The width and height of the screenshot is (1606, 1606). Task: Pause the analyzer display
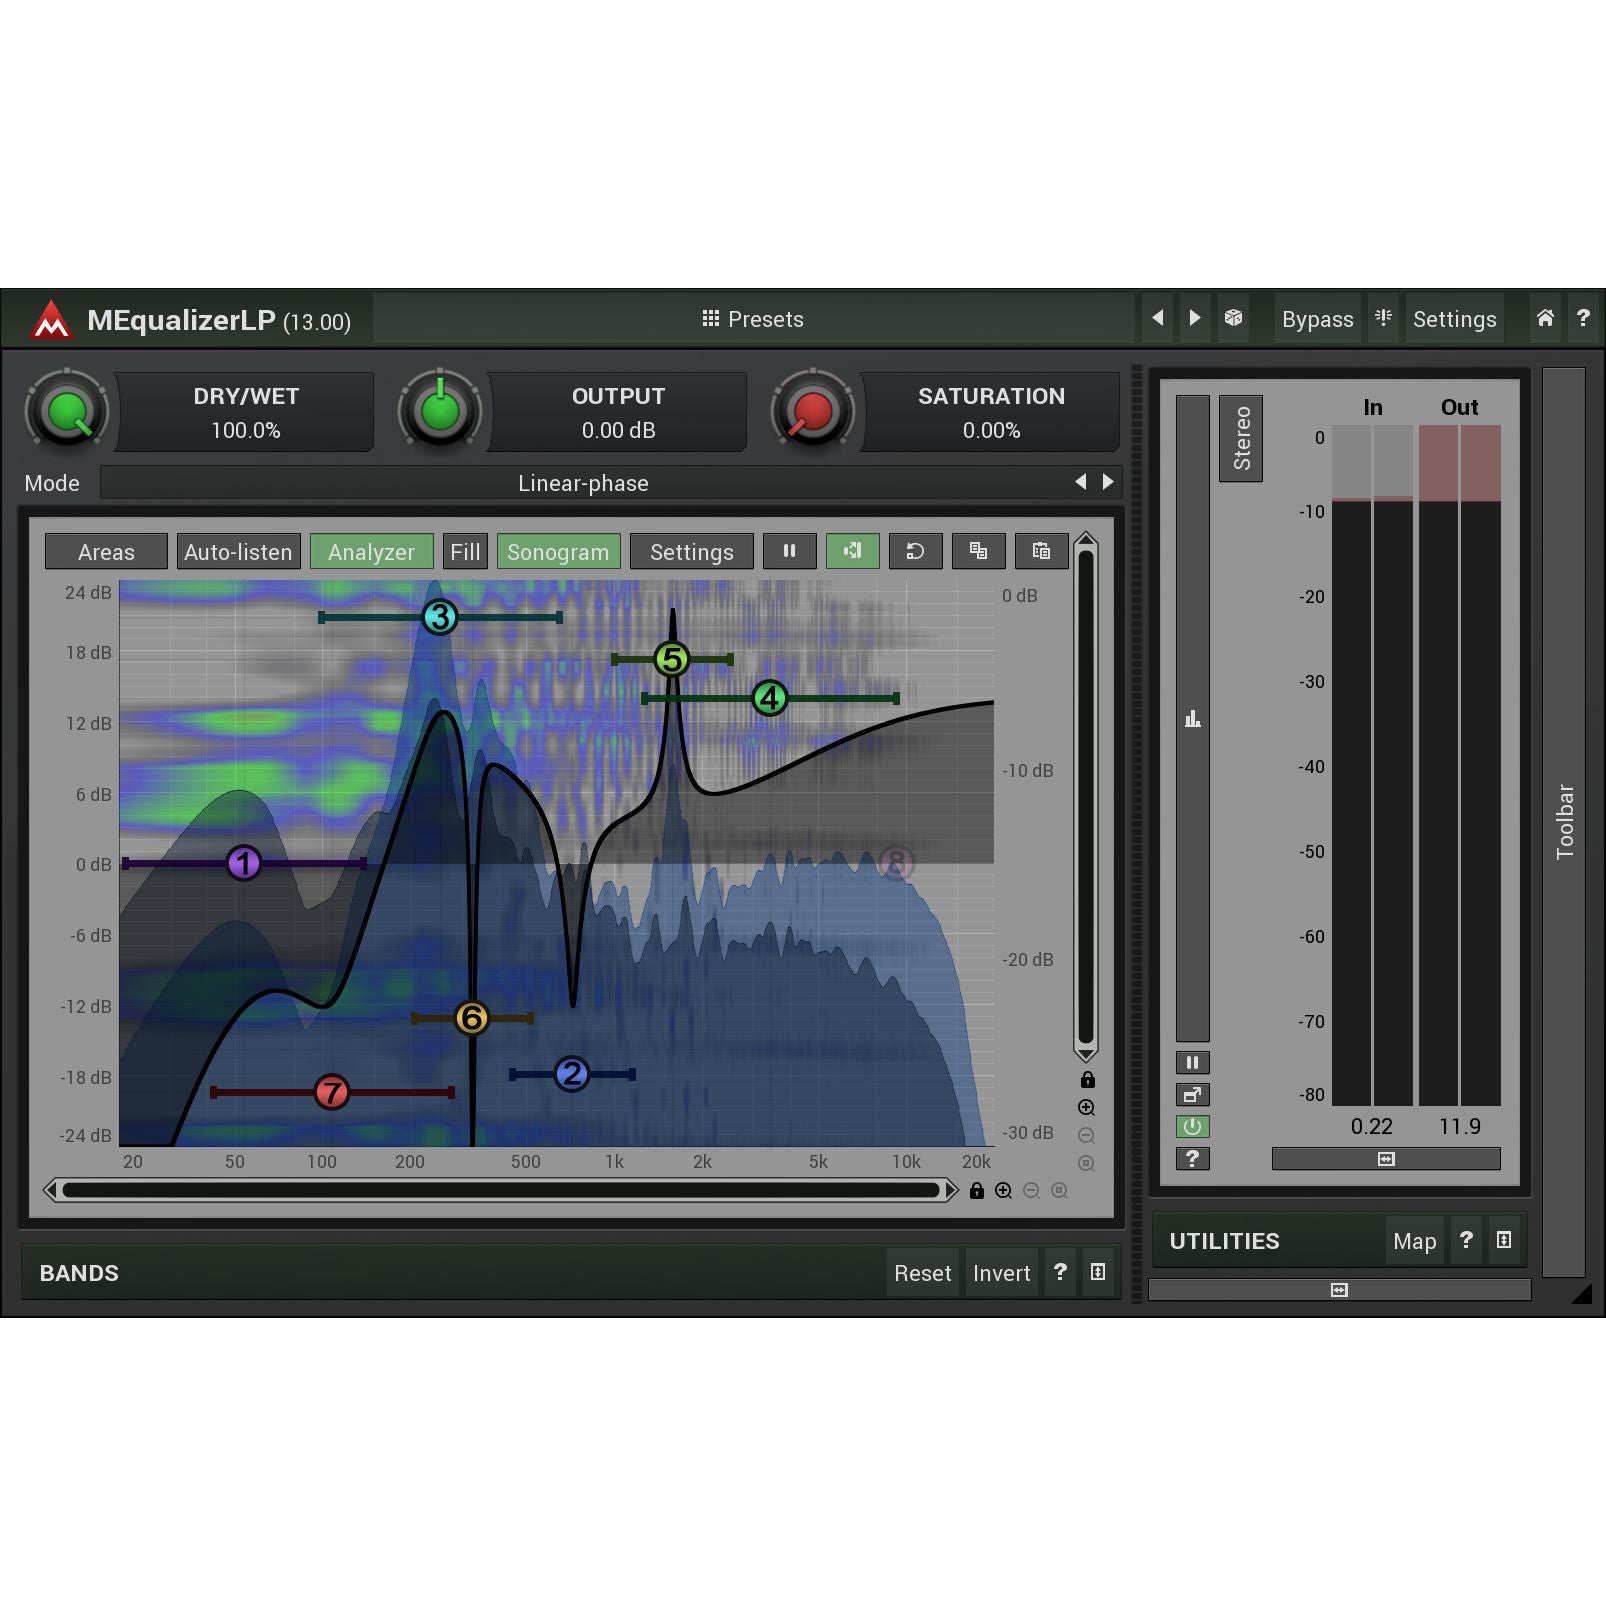789,551
